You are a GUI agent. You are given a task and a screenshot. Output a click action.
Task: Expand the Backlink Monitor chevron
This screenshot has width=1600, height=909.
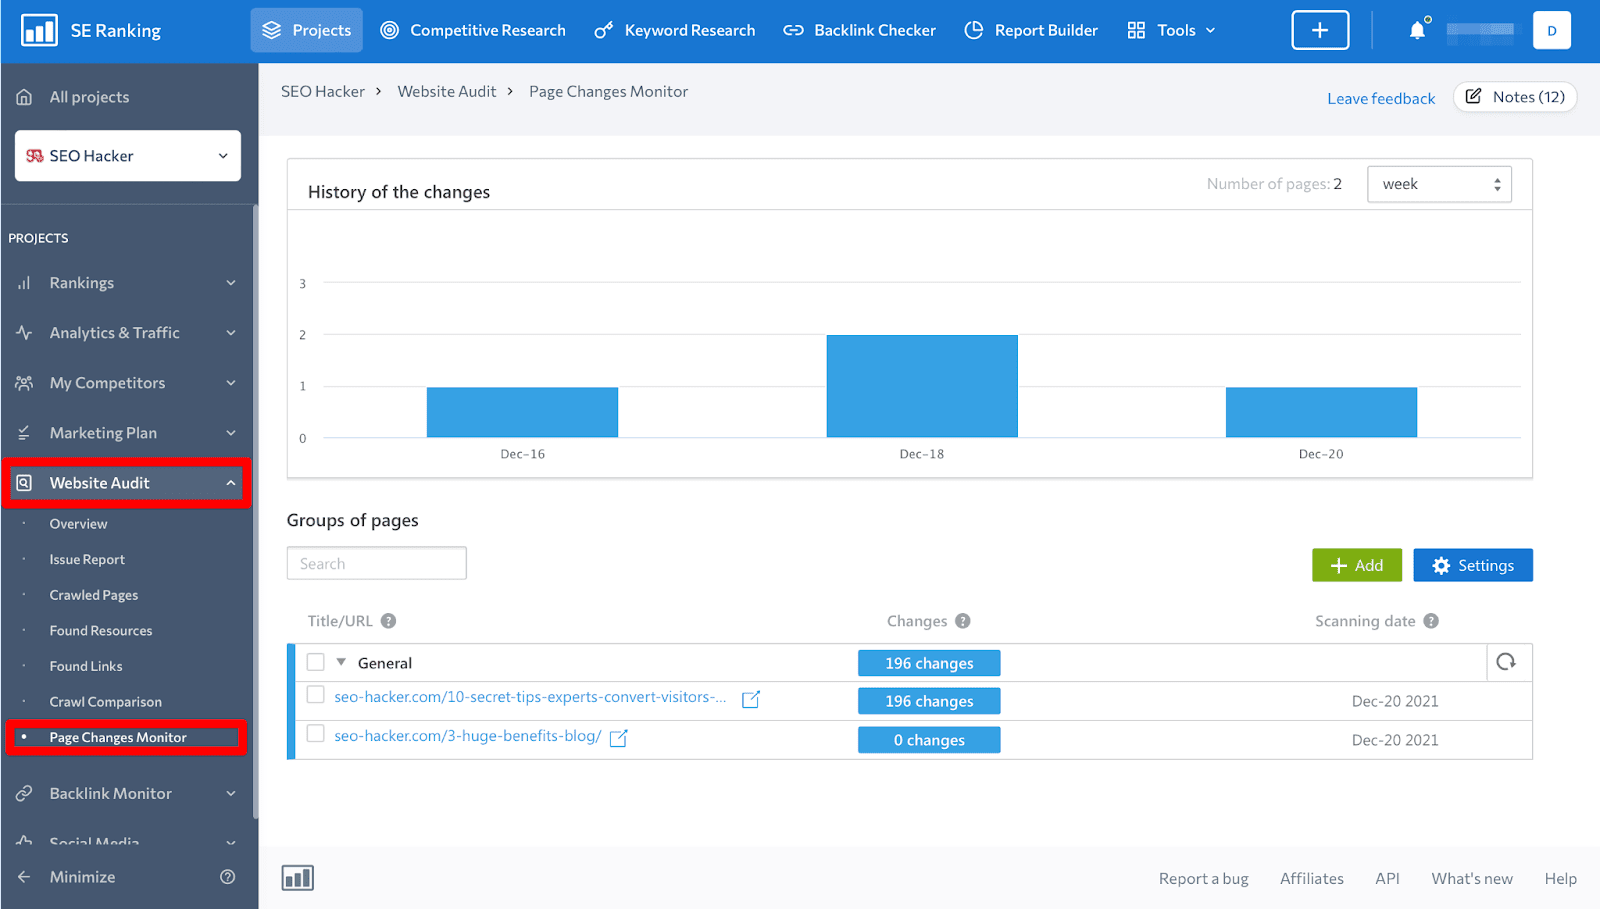click(x=231, y=793)
